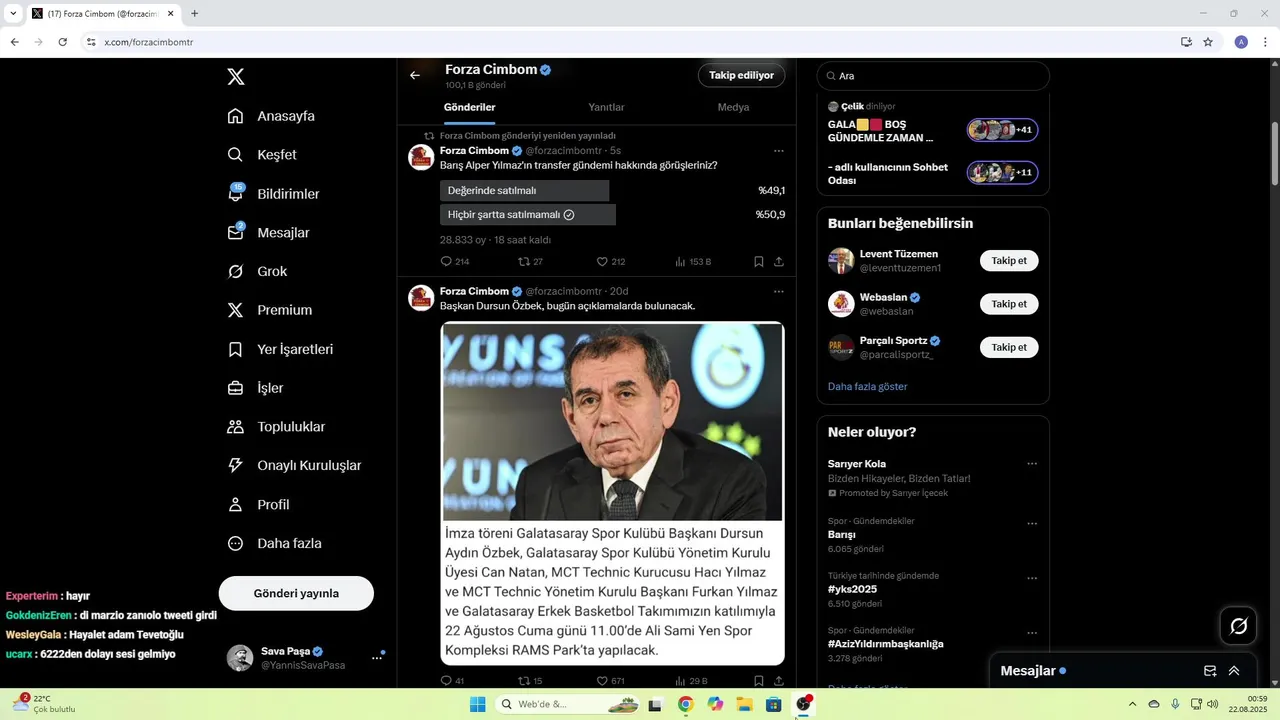Compose new message in Mesajlar drawer
The width and height of the screenshot is (1280, 720).
[1210, 671]
